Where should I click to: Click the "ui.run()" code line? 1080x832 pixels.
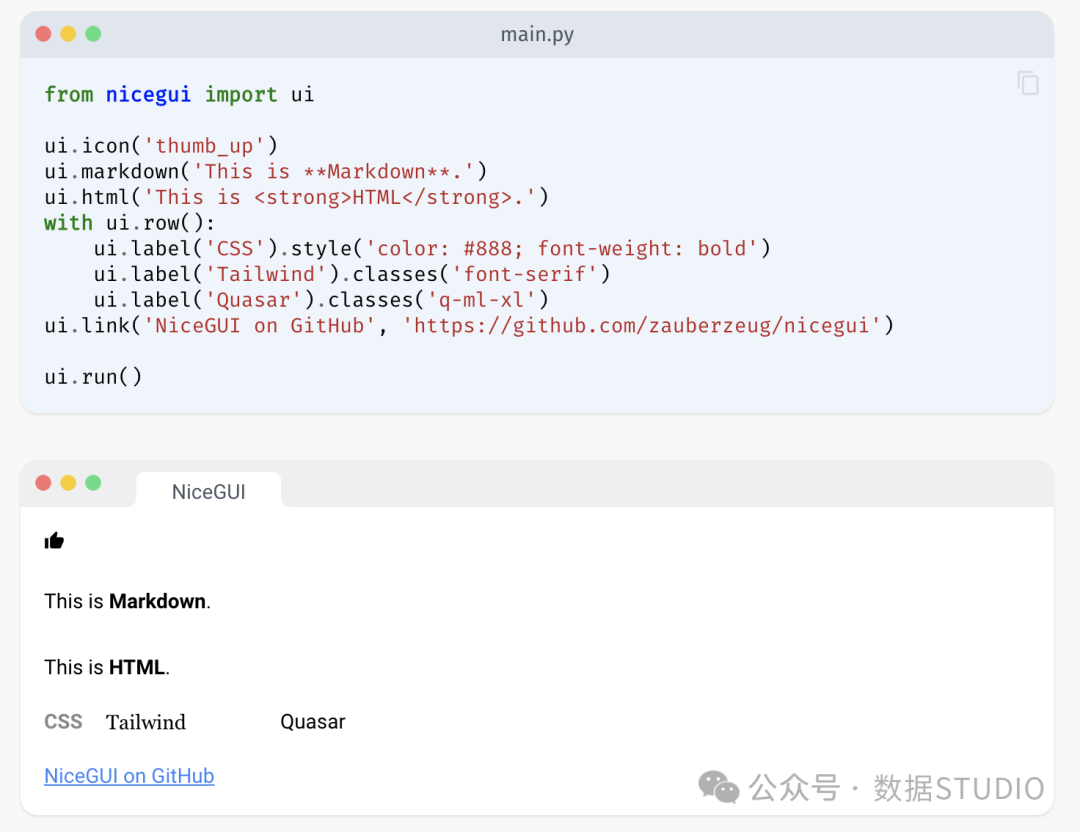click(93, 377)
